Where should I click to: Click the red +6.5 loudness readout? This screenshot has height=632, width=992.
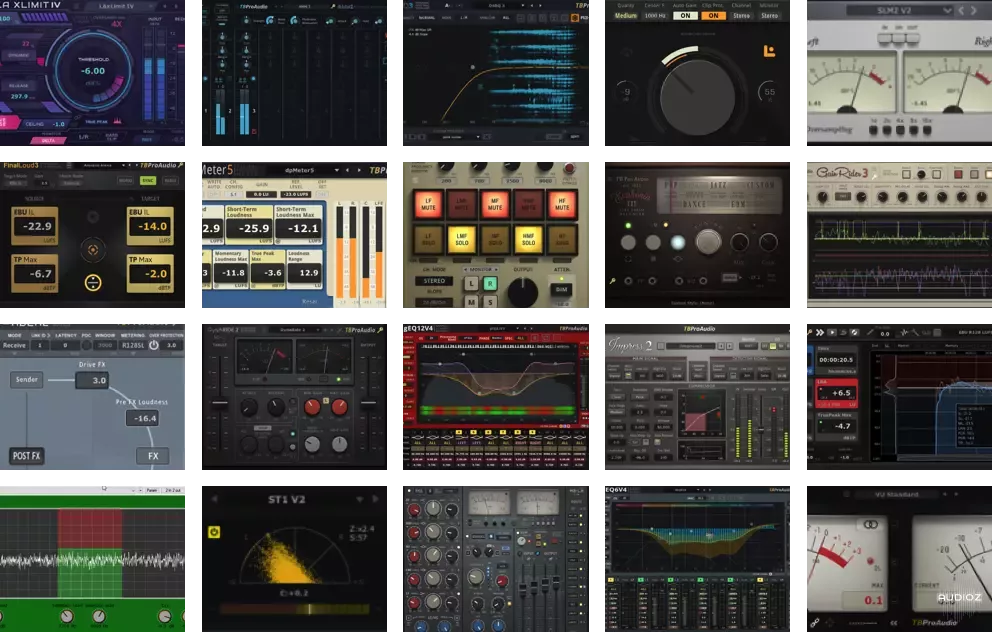click(x=837, y=393)
